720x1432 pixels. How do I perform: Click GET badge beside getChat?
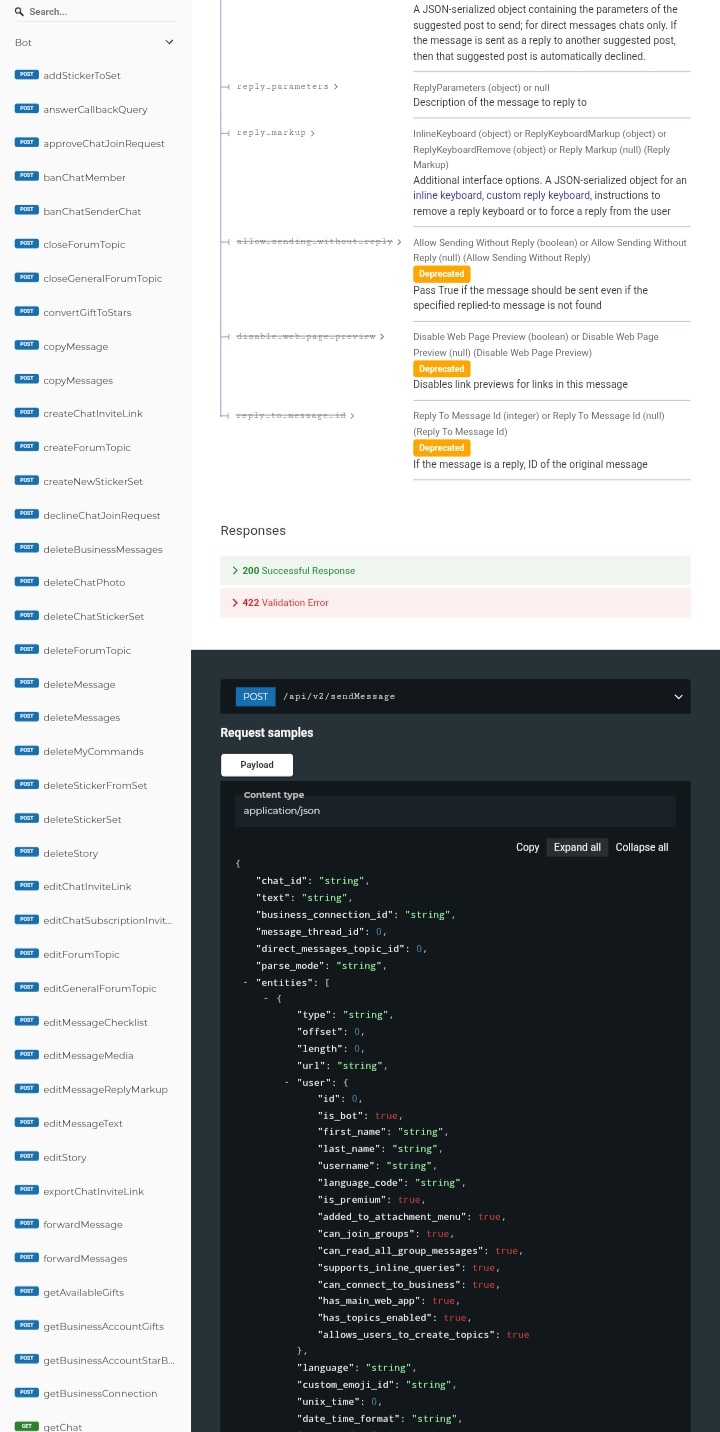(27, 1426)
